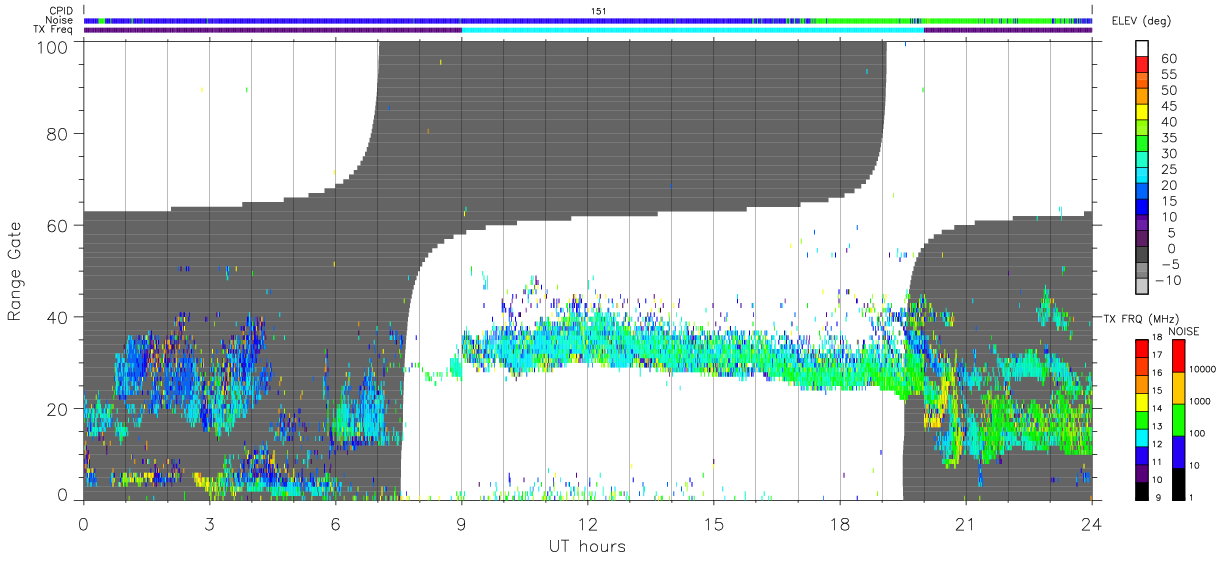Select the orange 1000 swatch in the NOISE legend
The width and height of the screenshot is (1228, 567).
point(1177,388)
